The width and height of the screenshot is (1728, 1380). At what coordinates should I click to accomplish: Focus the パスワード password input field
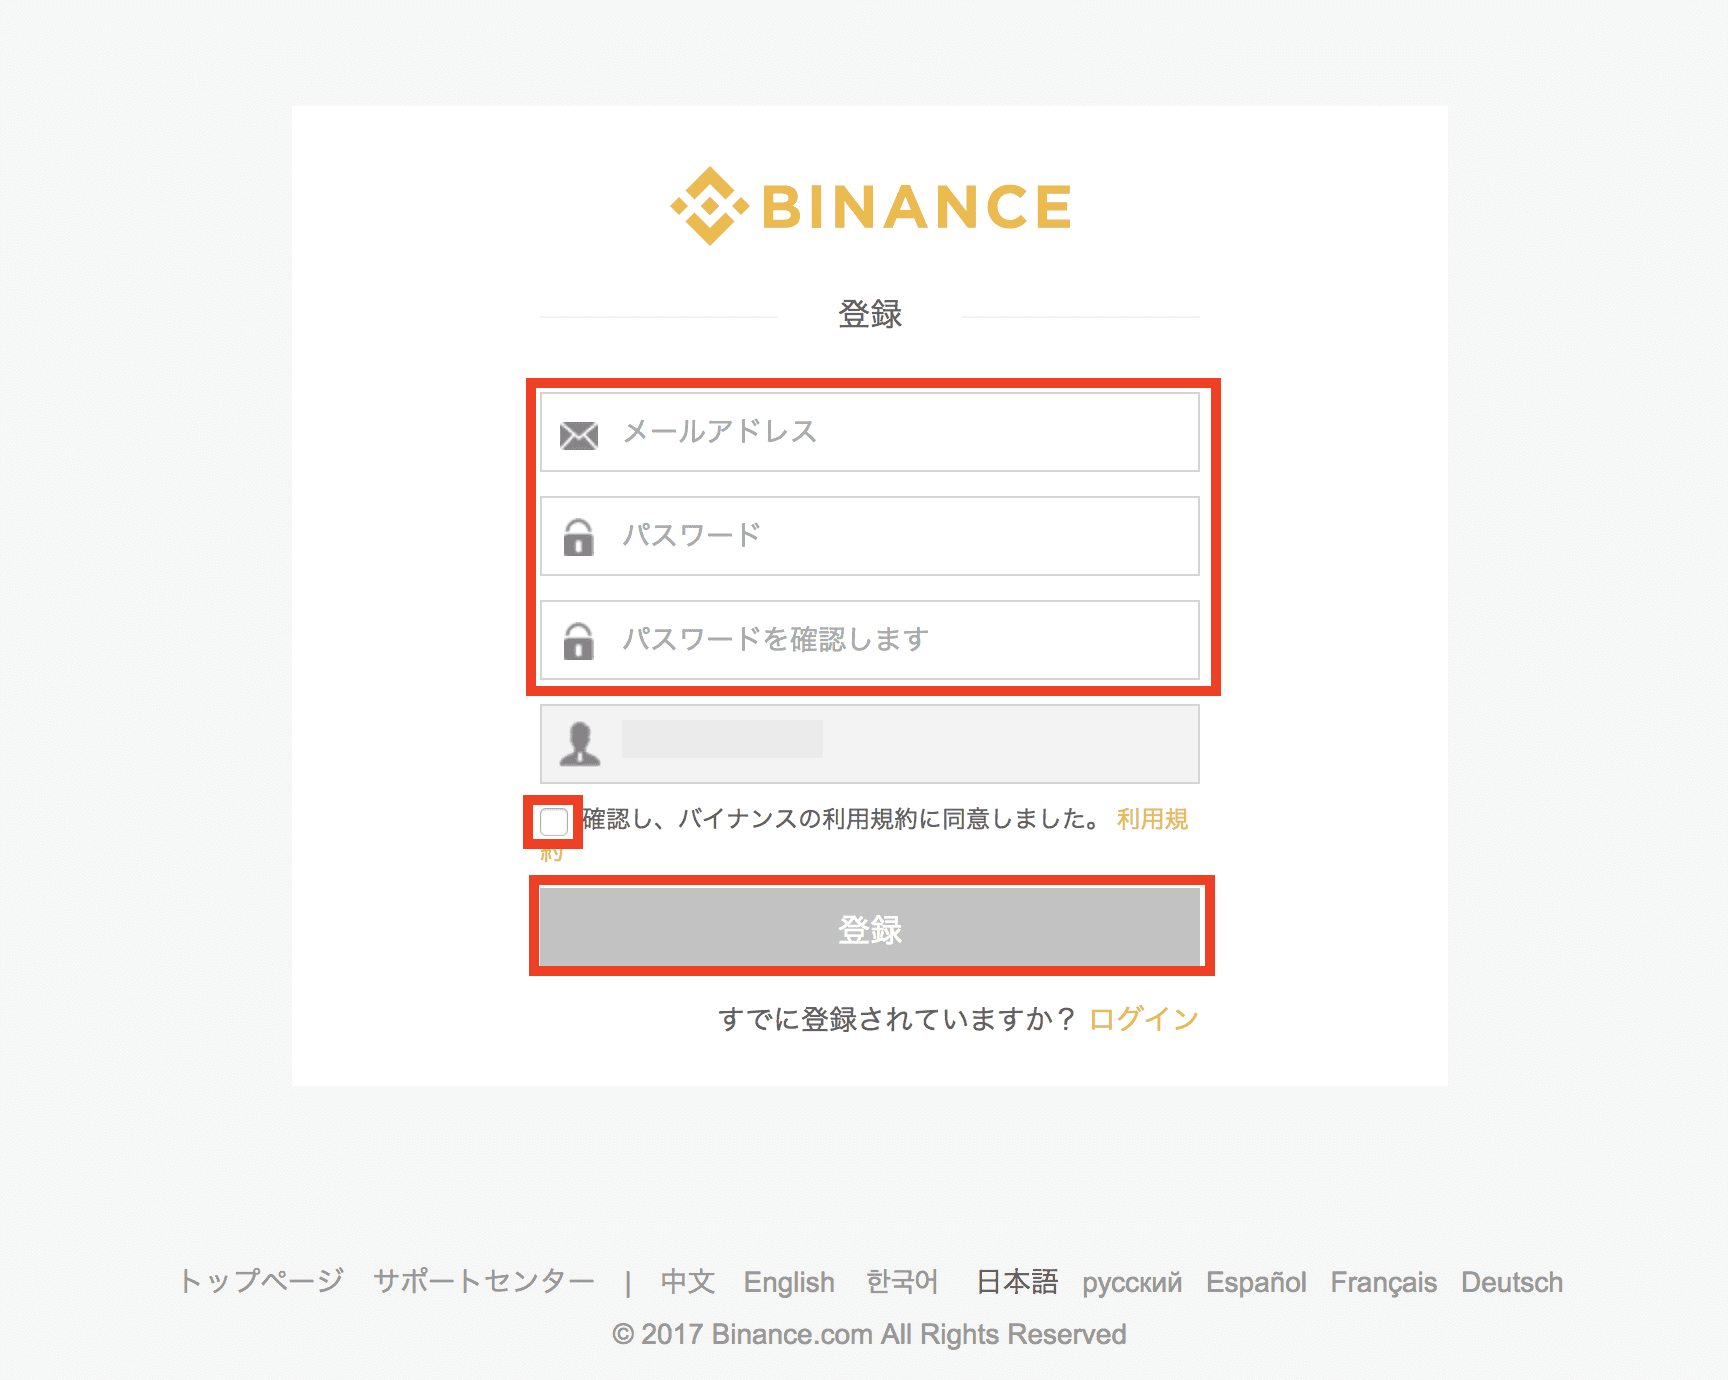pyautogui.click(x=900, y=536)
